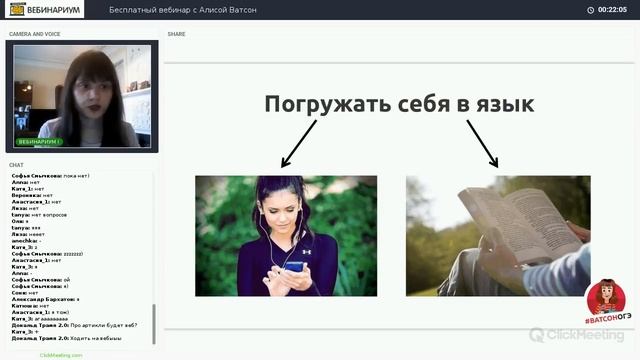640x360 pixels.
Task: Click chat message "Катюша: нет"
Action: (30, 306)
